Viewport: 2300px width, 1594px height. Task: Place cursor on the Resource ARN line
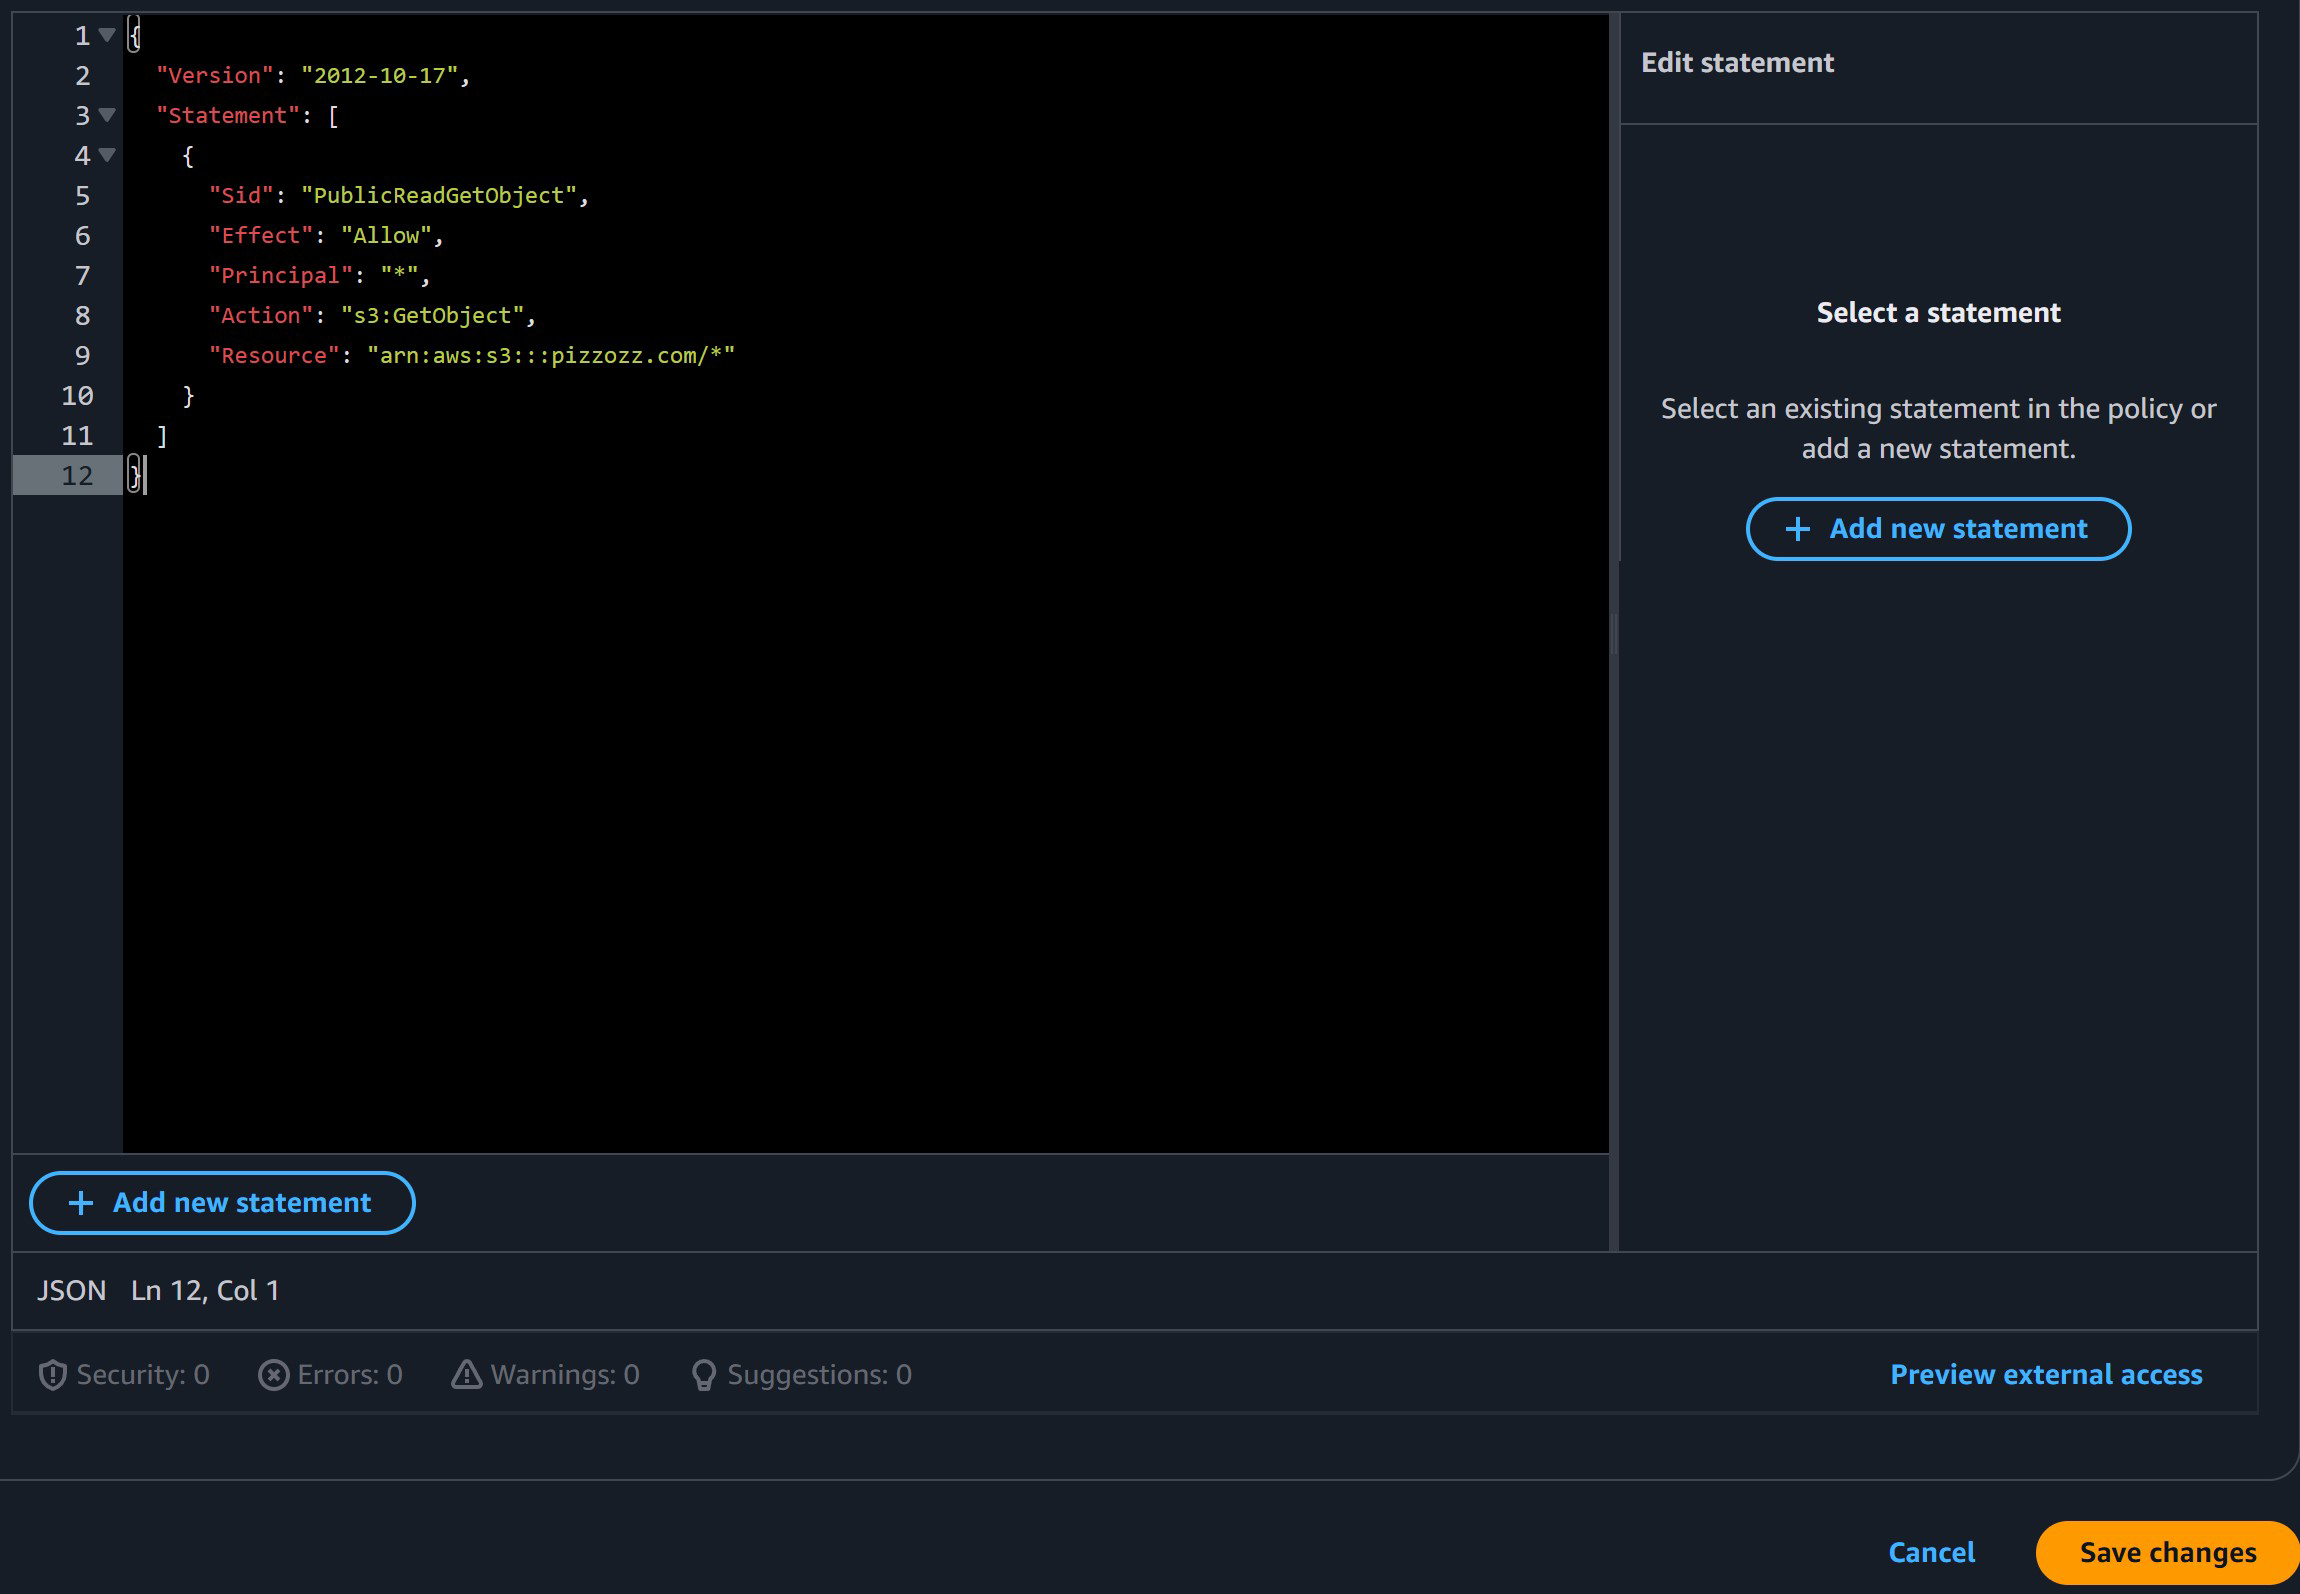550,356
